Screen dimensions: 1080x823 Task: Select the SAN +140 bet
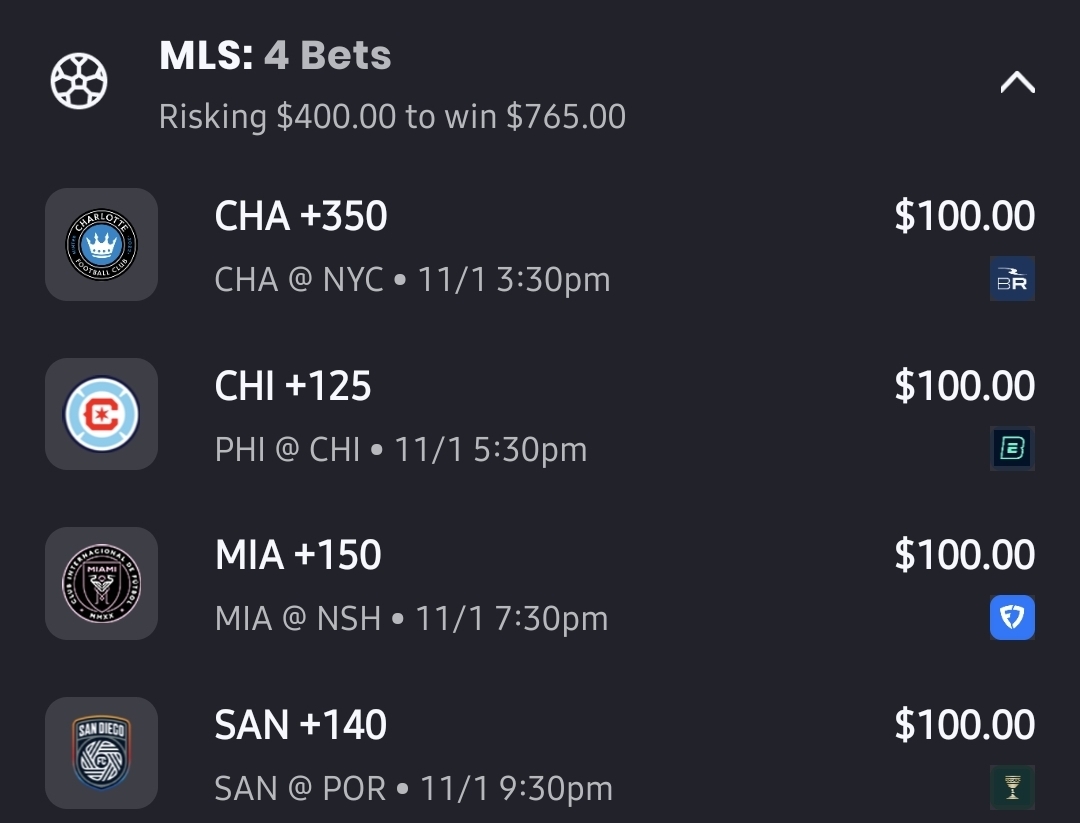(301, 725)
